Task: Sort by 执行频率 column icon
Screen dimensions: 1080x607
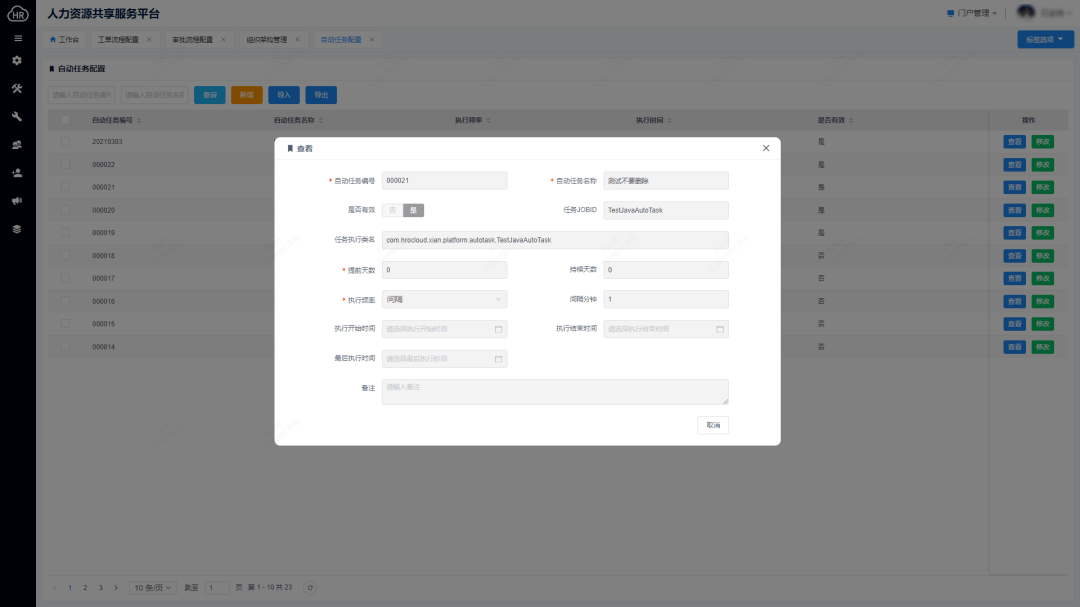Action: (488, 121)
